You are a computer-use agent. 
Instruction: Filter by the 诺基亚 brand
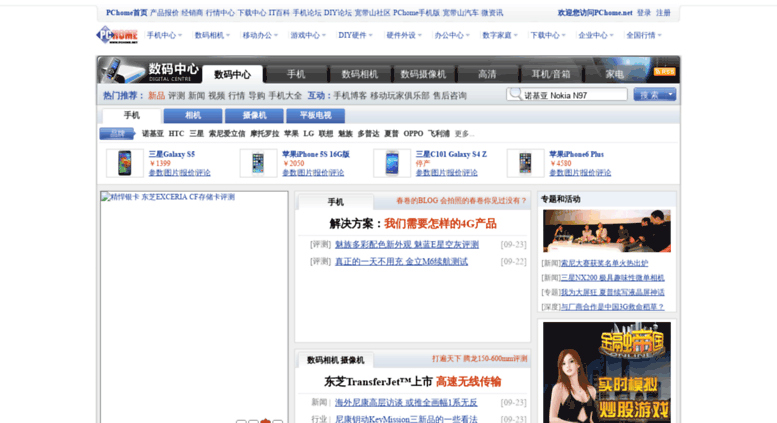pos(153,134)
